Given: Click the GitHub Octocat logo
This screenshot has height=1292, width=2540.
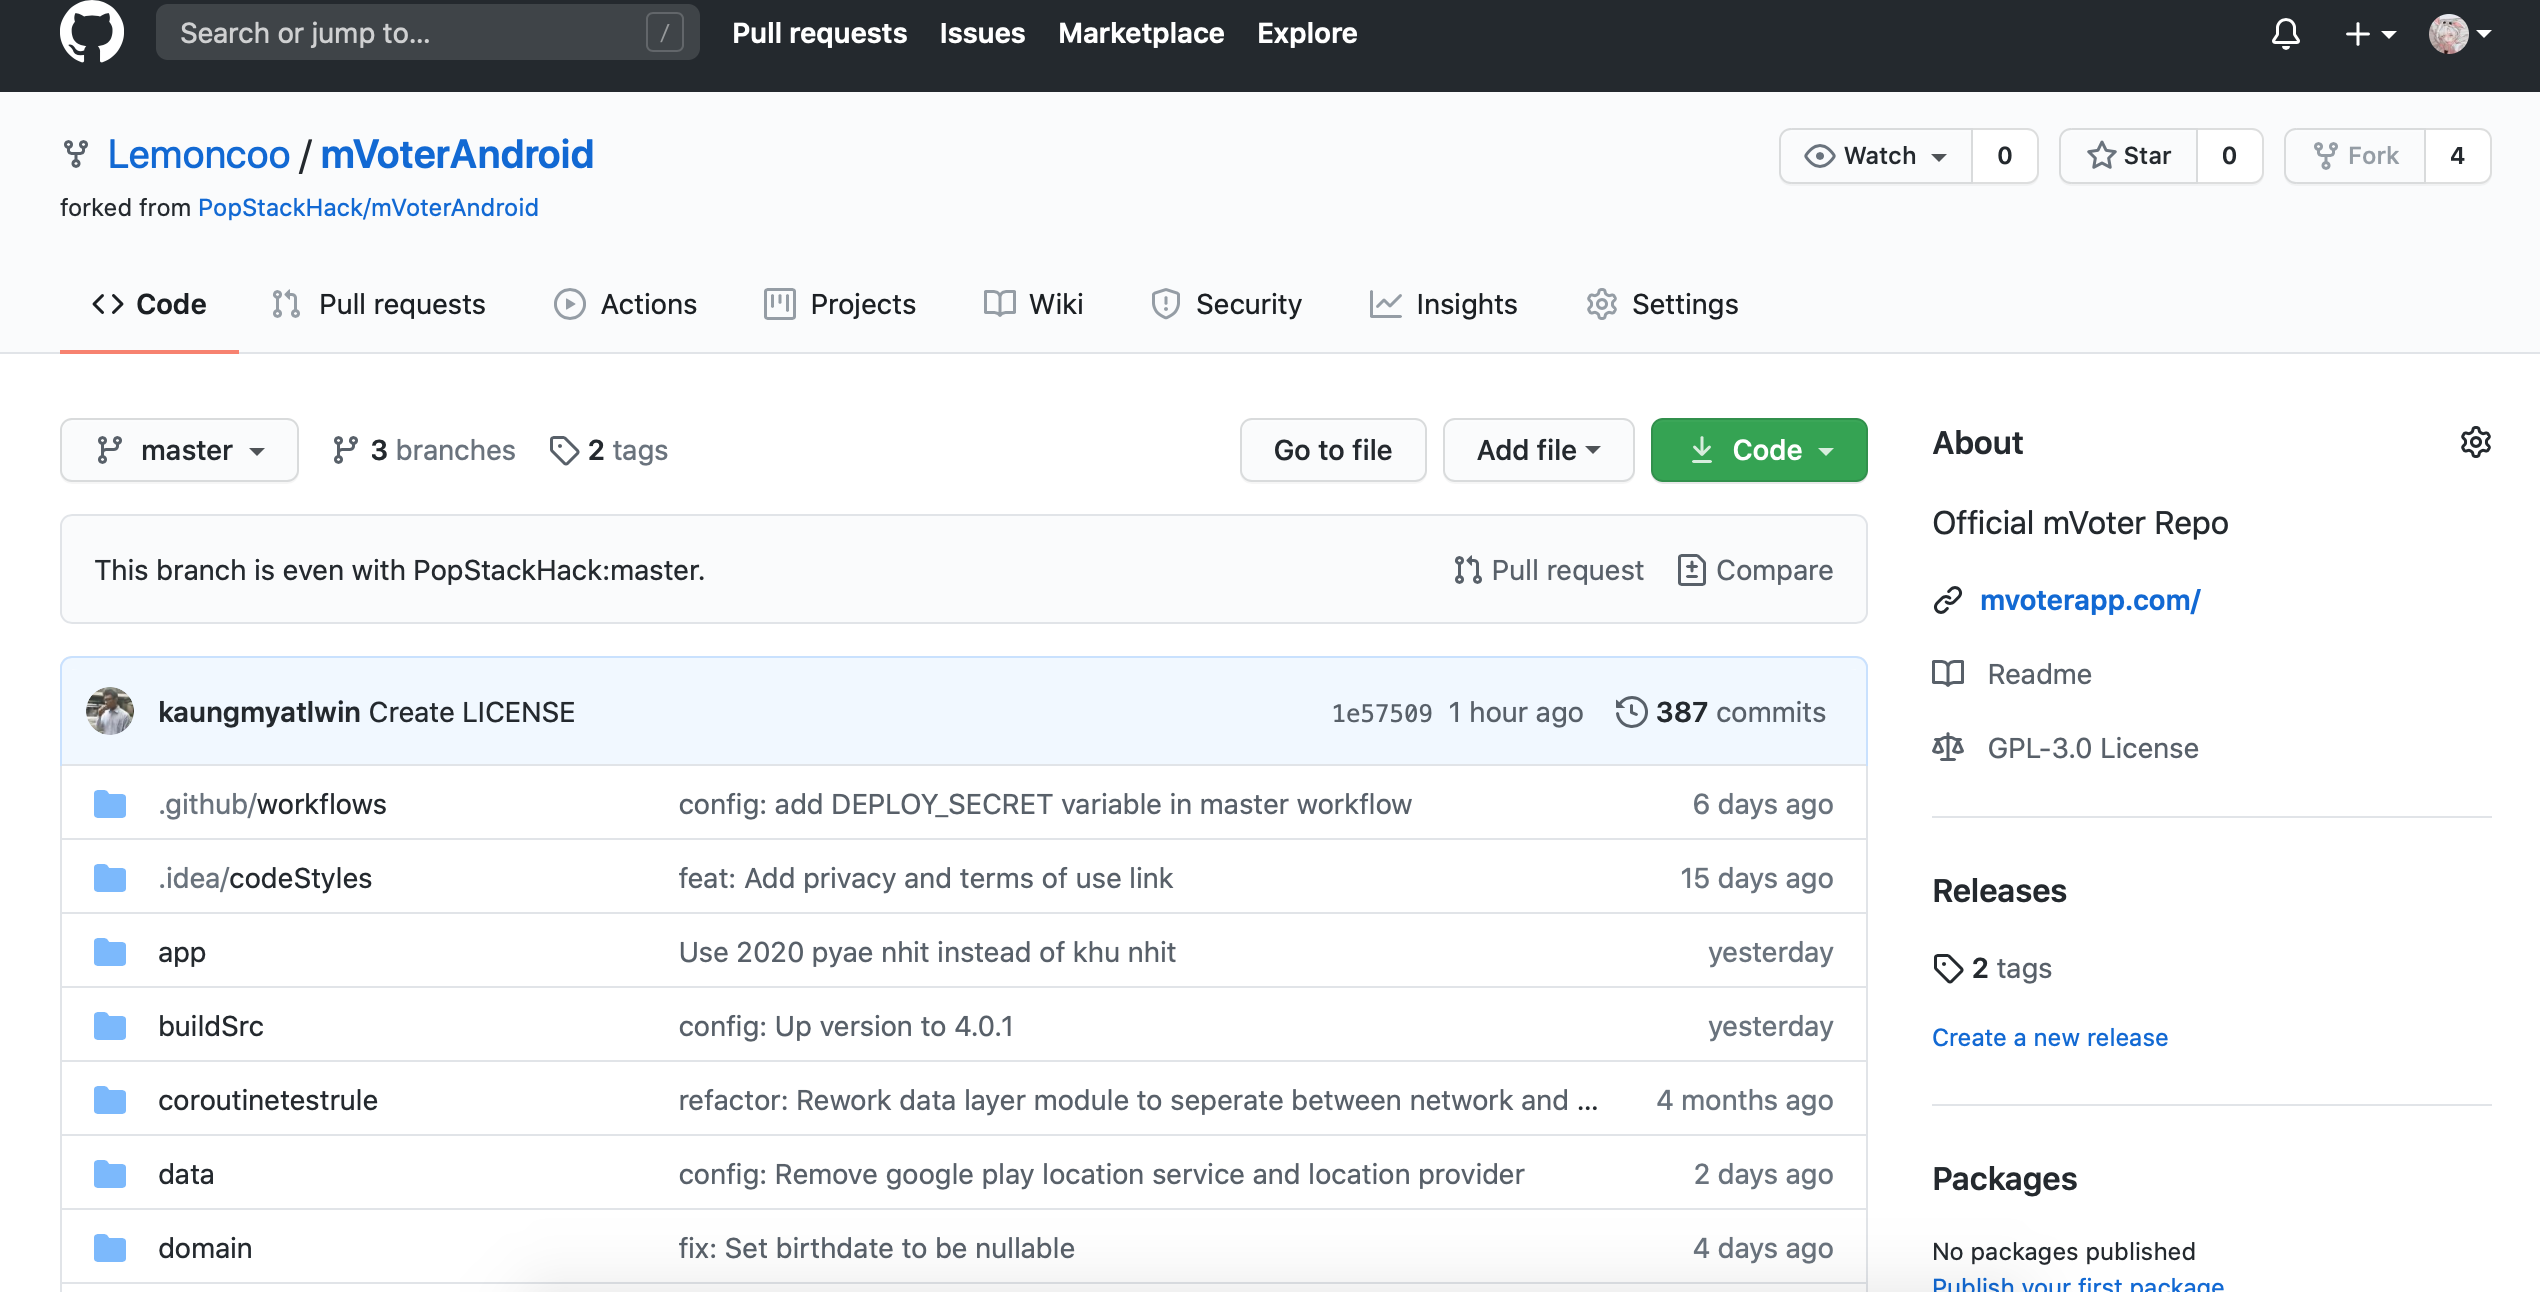Looking at the screenshot, I should click(x=91, y=32).
